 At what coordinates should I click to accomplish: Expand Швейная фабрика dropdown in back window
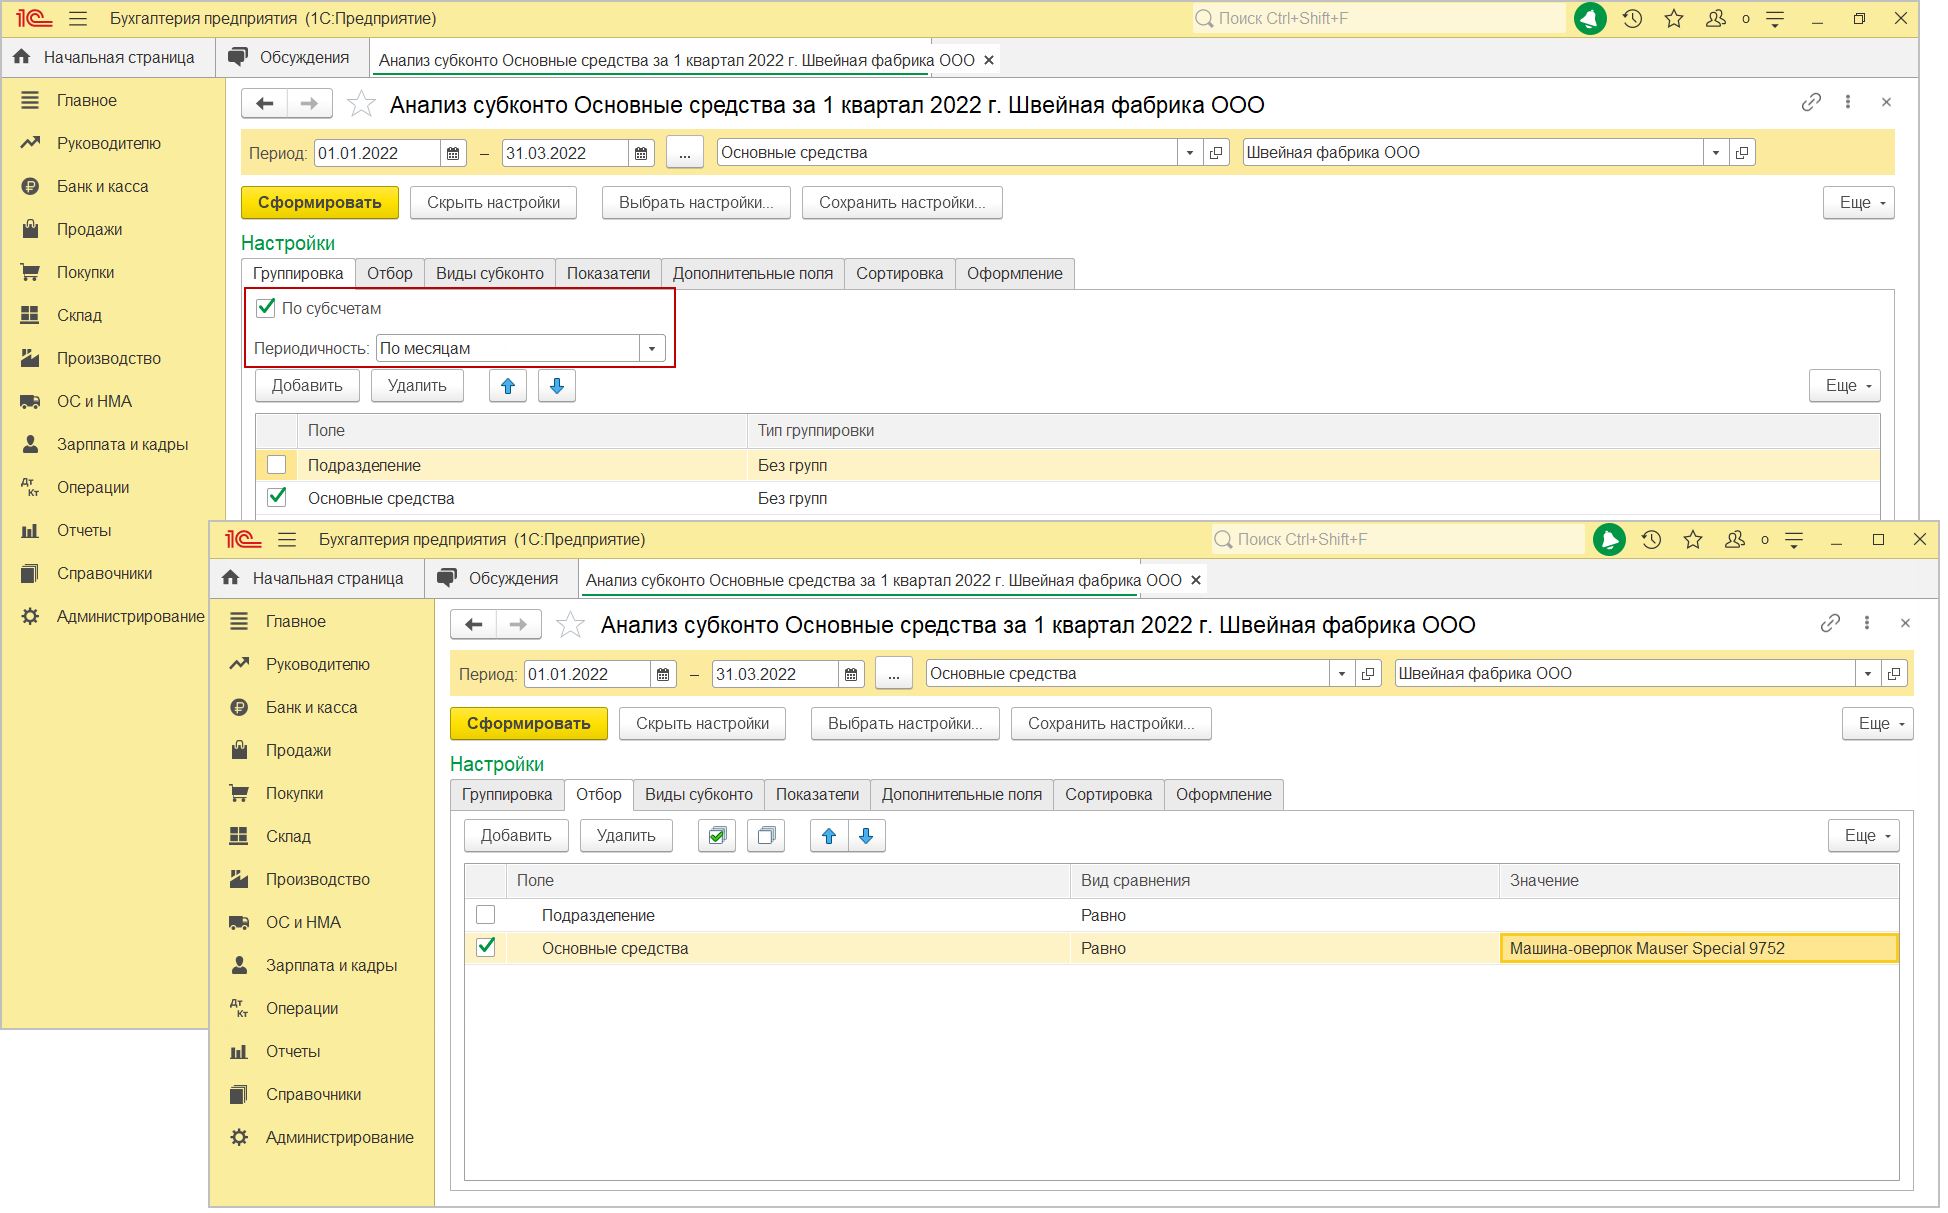coord(1716,153)
